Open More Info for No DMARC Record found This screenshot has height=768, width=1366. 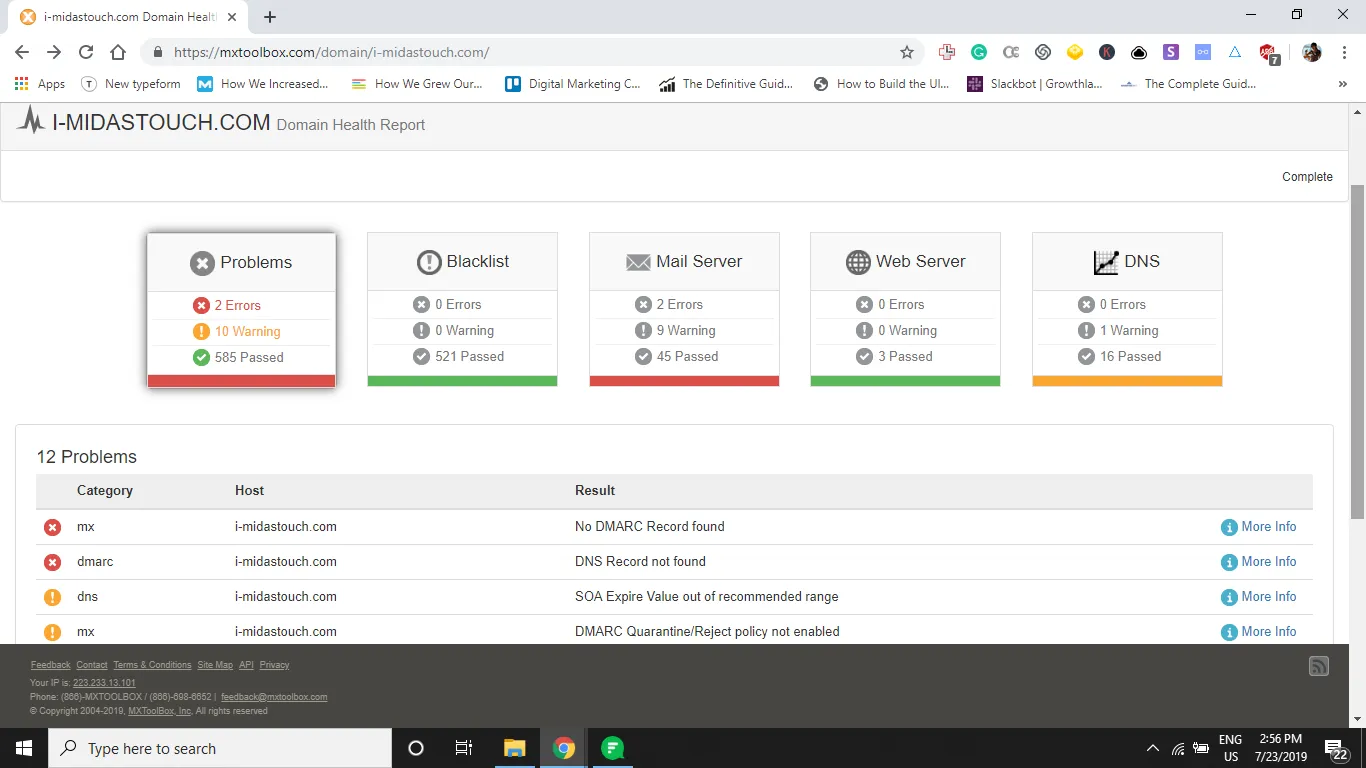click(1259, 526)
